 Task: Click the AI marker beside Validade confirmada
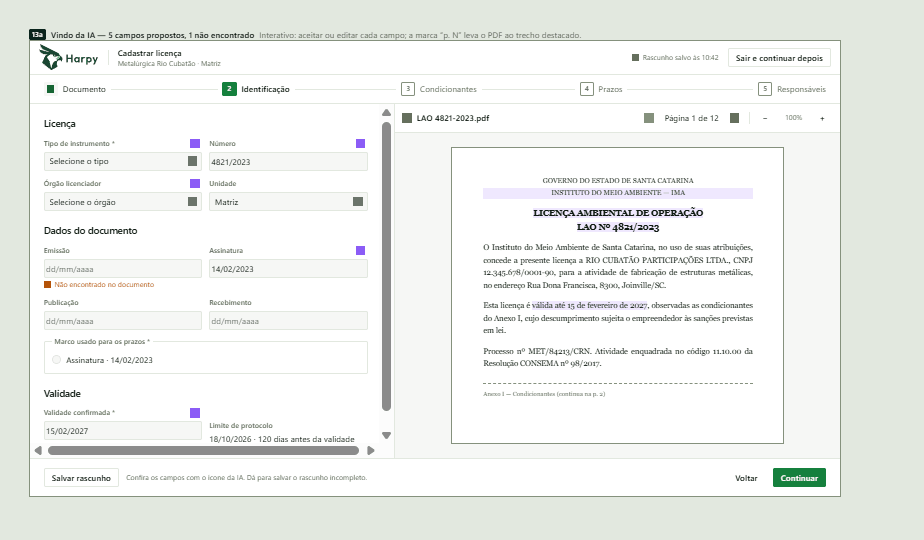coord(195,413)
